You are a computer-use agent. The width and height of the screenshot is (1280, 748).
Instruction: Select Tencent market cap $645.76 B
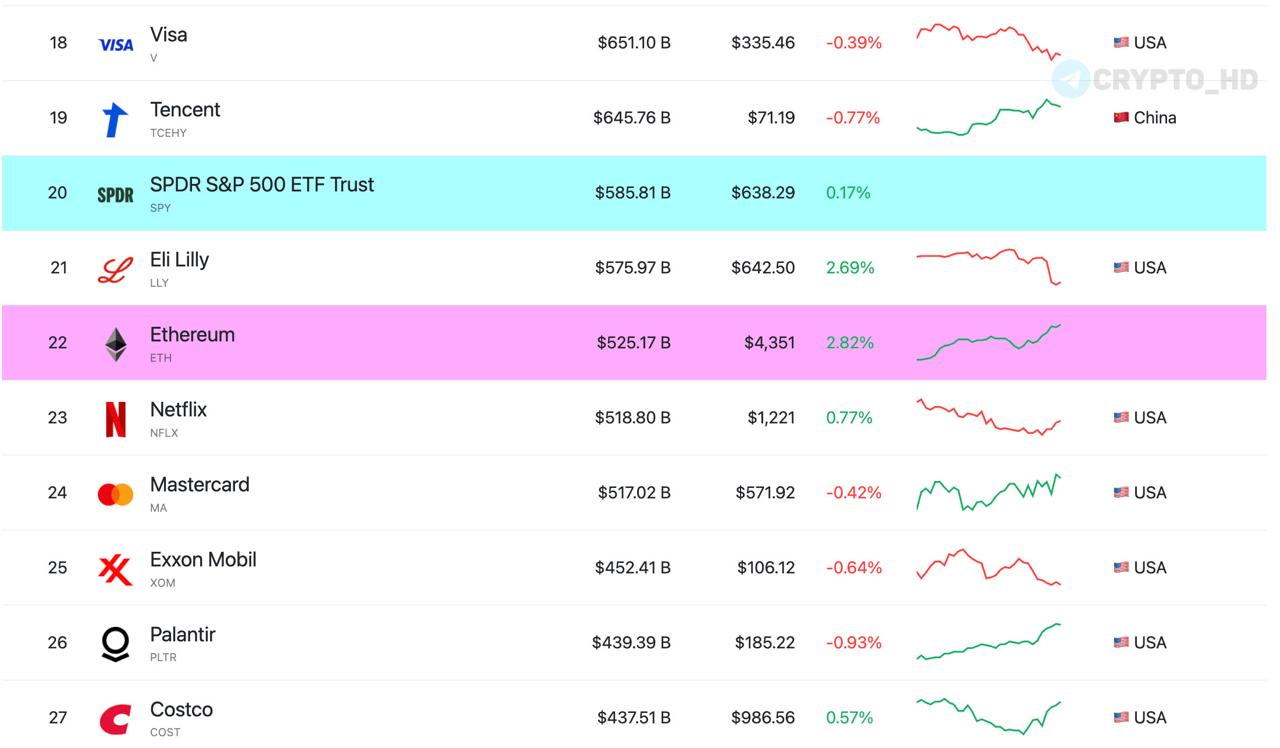click(632, 117)
